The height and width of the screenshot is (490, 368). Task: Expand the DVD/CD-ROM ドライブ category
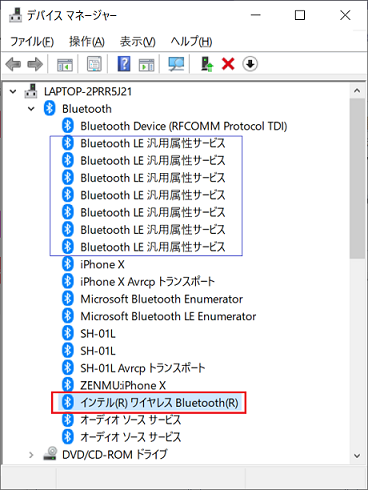tap(31, 454)
